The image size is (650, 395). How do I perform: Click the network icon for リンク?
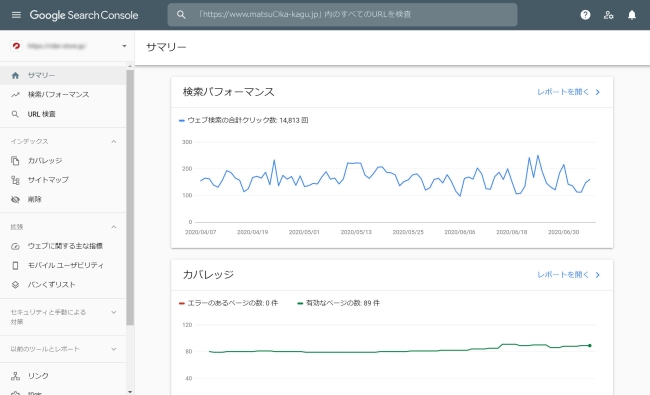(x=15, y=376)
